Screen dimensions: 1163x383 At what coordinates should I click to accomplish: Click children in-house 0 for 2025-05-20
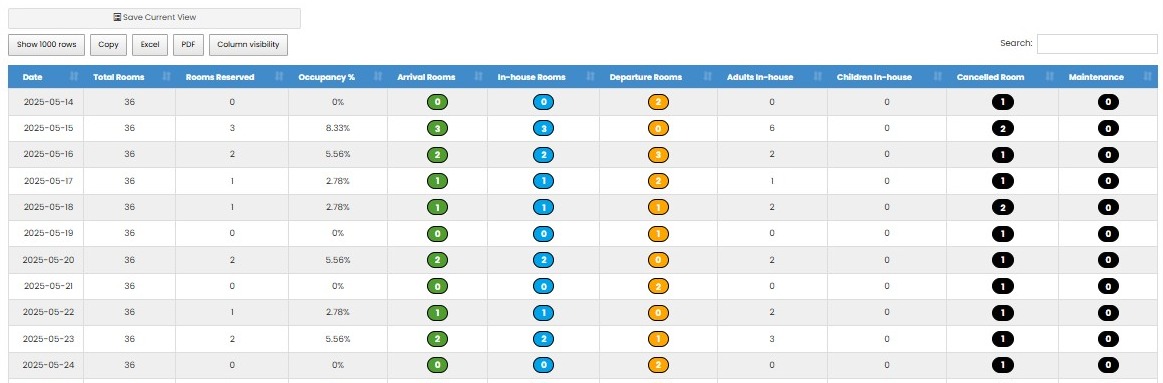click(887, 260)
